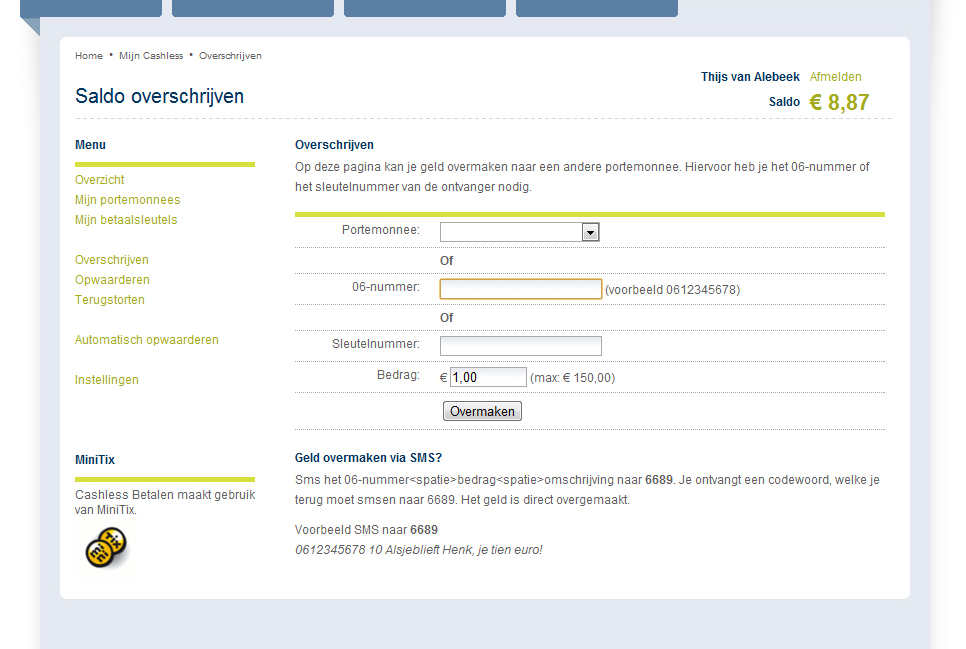
Task: Open Instellingen in the sidebar
Action: pyautogui.click(x=107, y=380)
